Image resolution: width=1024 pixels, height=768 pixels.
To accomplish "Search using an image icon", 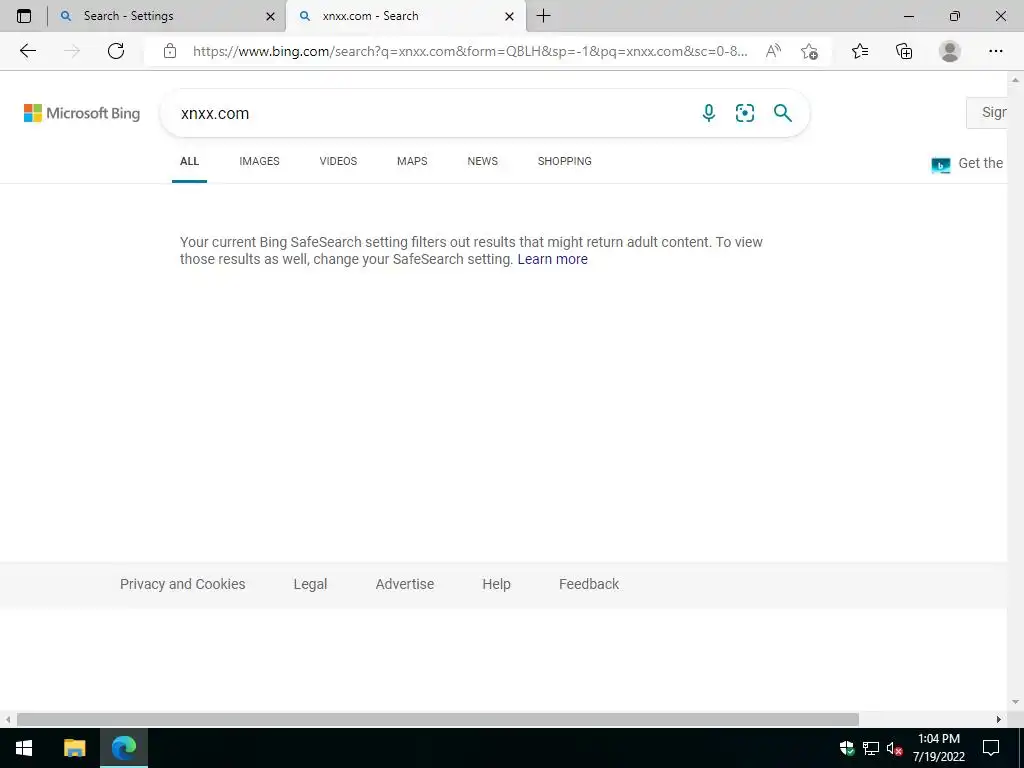I will click(745, 113).
